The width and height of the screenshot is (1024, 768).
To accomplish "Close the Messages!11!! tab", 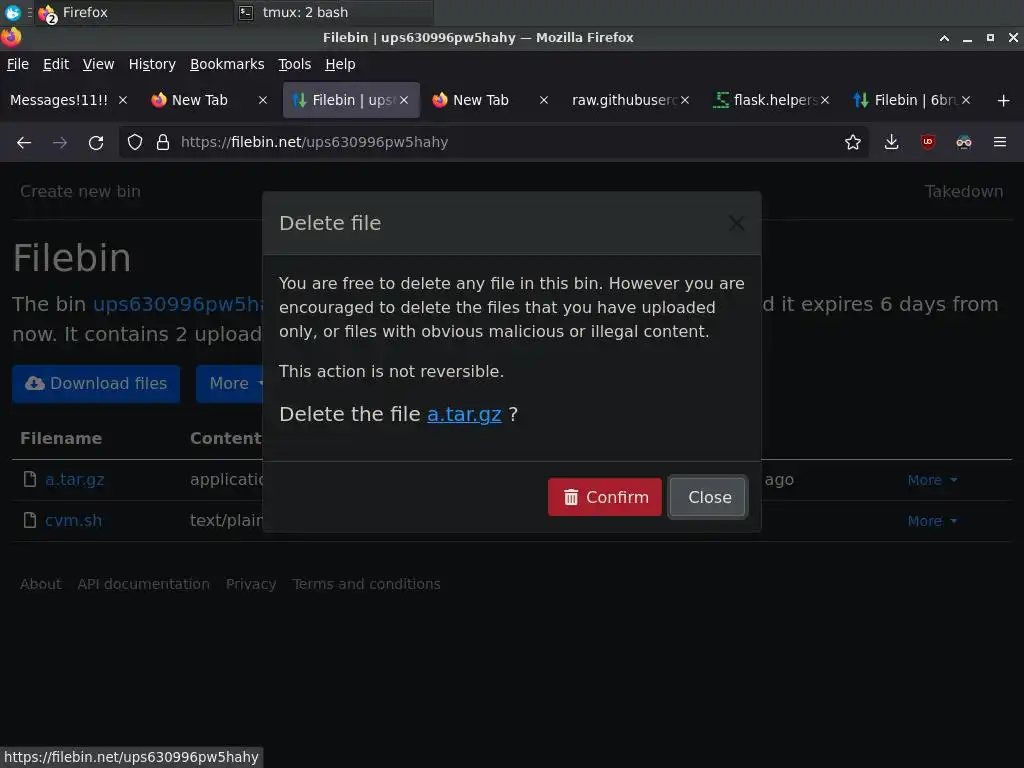I will tap(123, 100).
